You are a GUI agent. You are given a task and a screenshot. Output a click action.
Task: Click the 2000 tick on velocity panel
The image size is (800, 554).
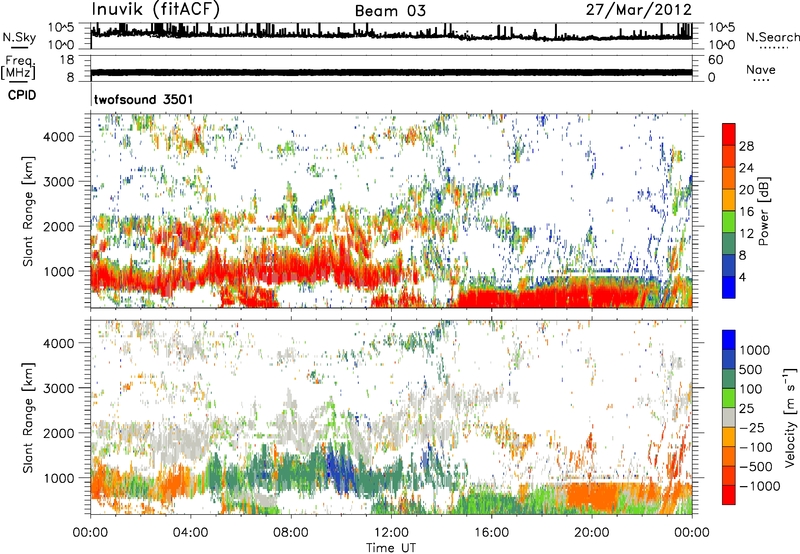click(59, 433)
